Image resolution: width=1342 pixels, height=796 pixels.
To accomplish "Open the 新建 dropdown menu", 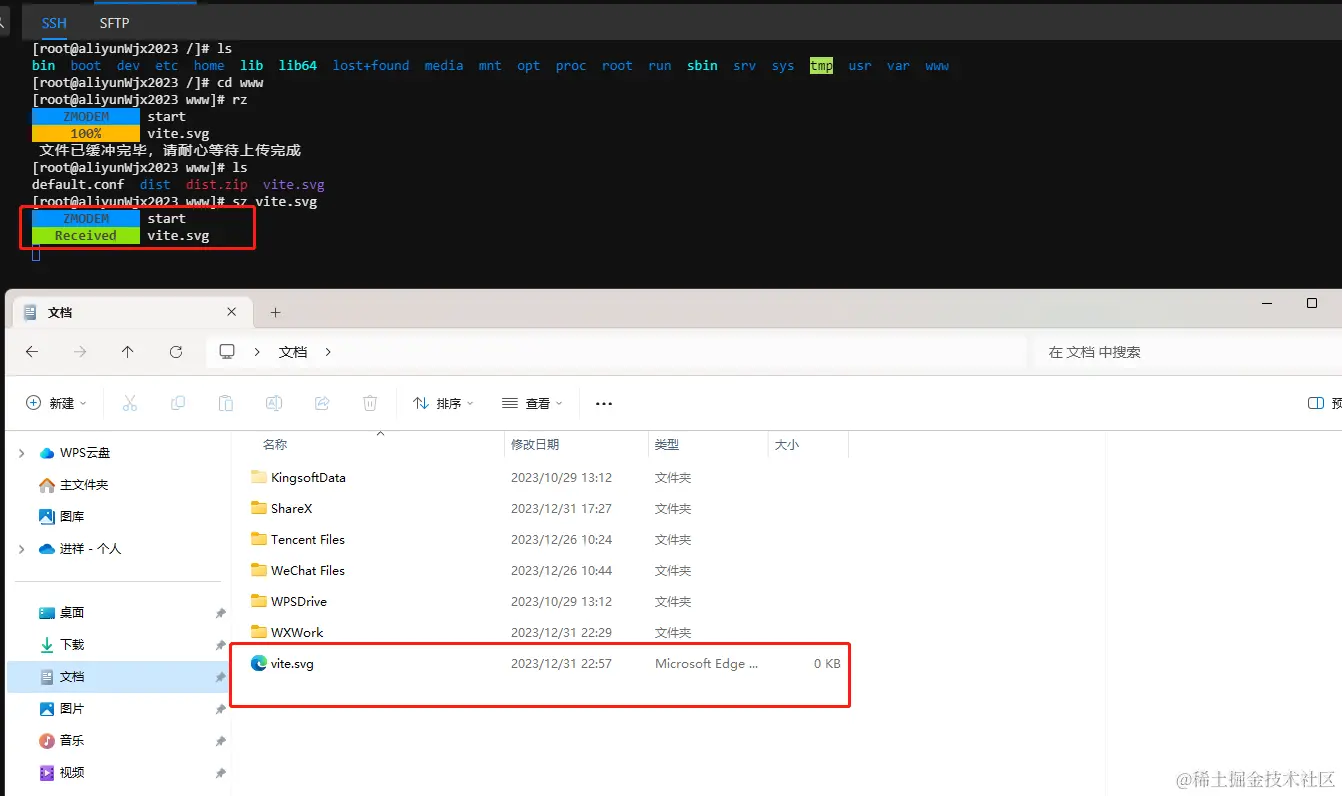I will click(x=57, y=403).
